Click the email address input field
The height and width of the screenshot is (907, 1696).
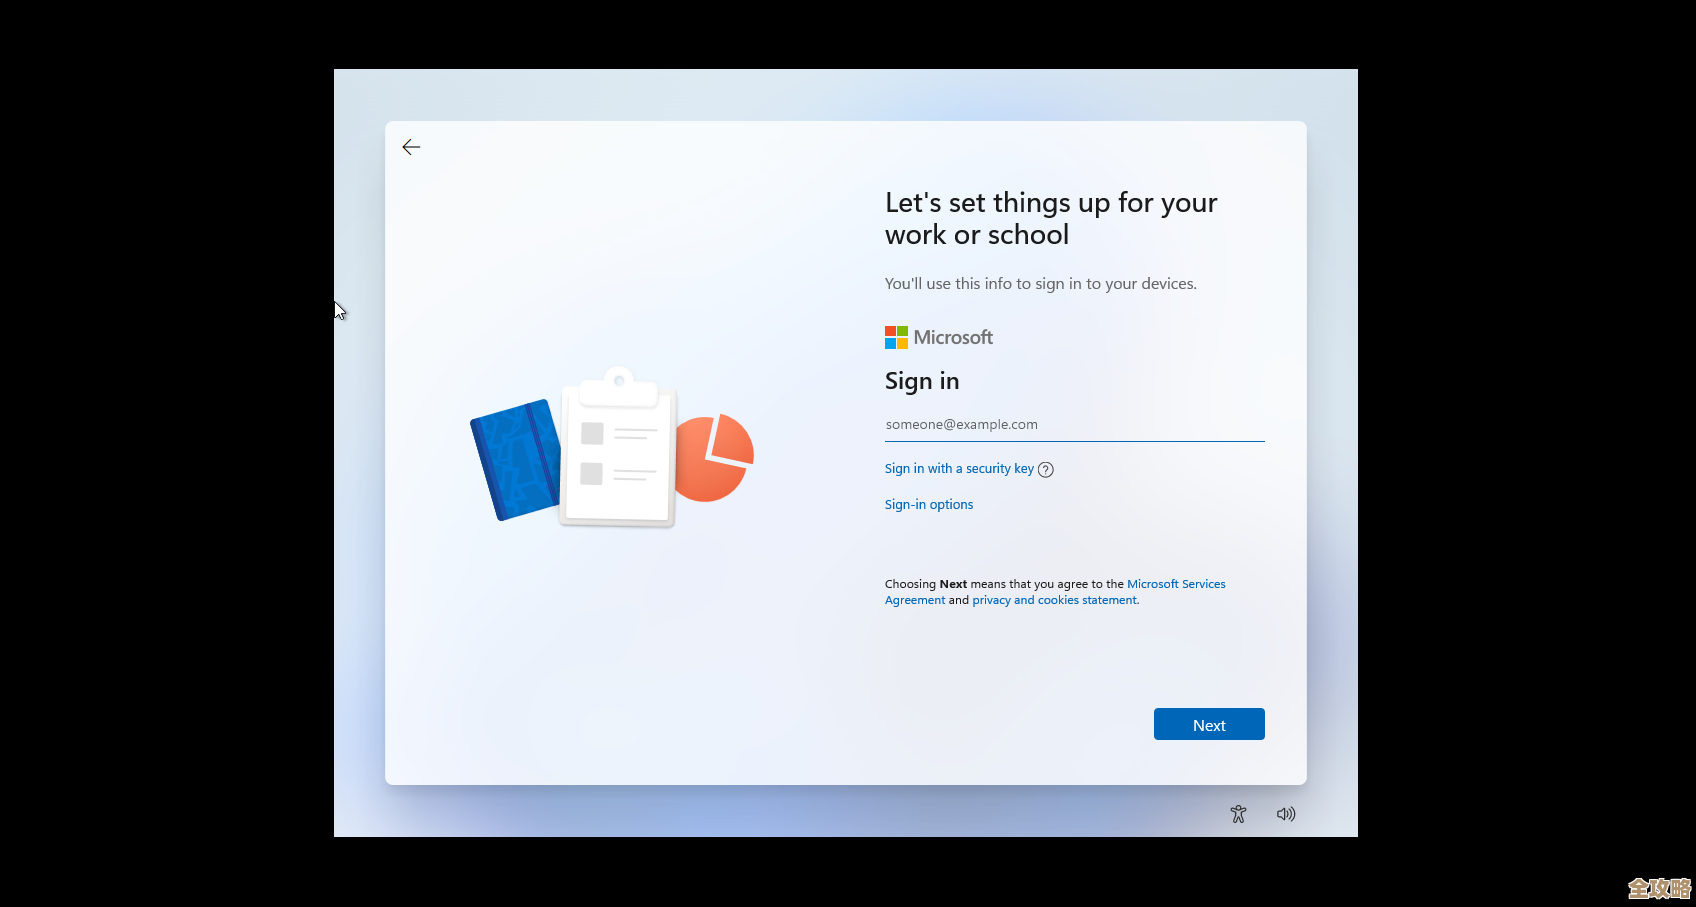coord(1073,424)
